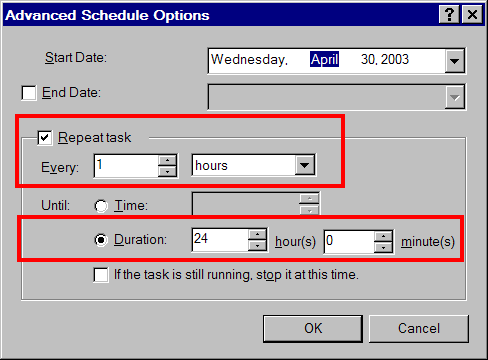This screenshot has height=360, width=488.
Task: Decrease Duration minutes with down arrow
Action: 384,247
